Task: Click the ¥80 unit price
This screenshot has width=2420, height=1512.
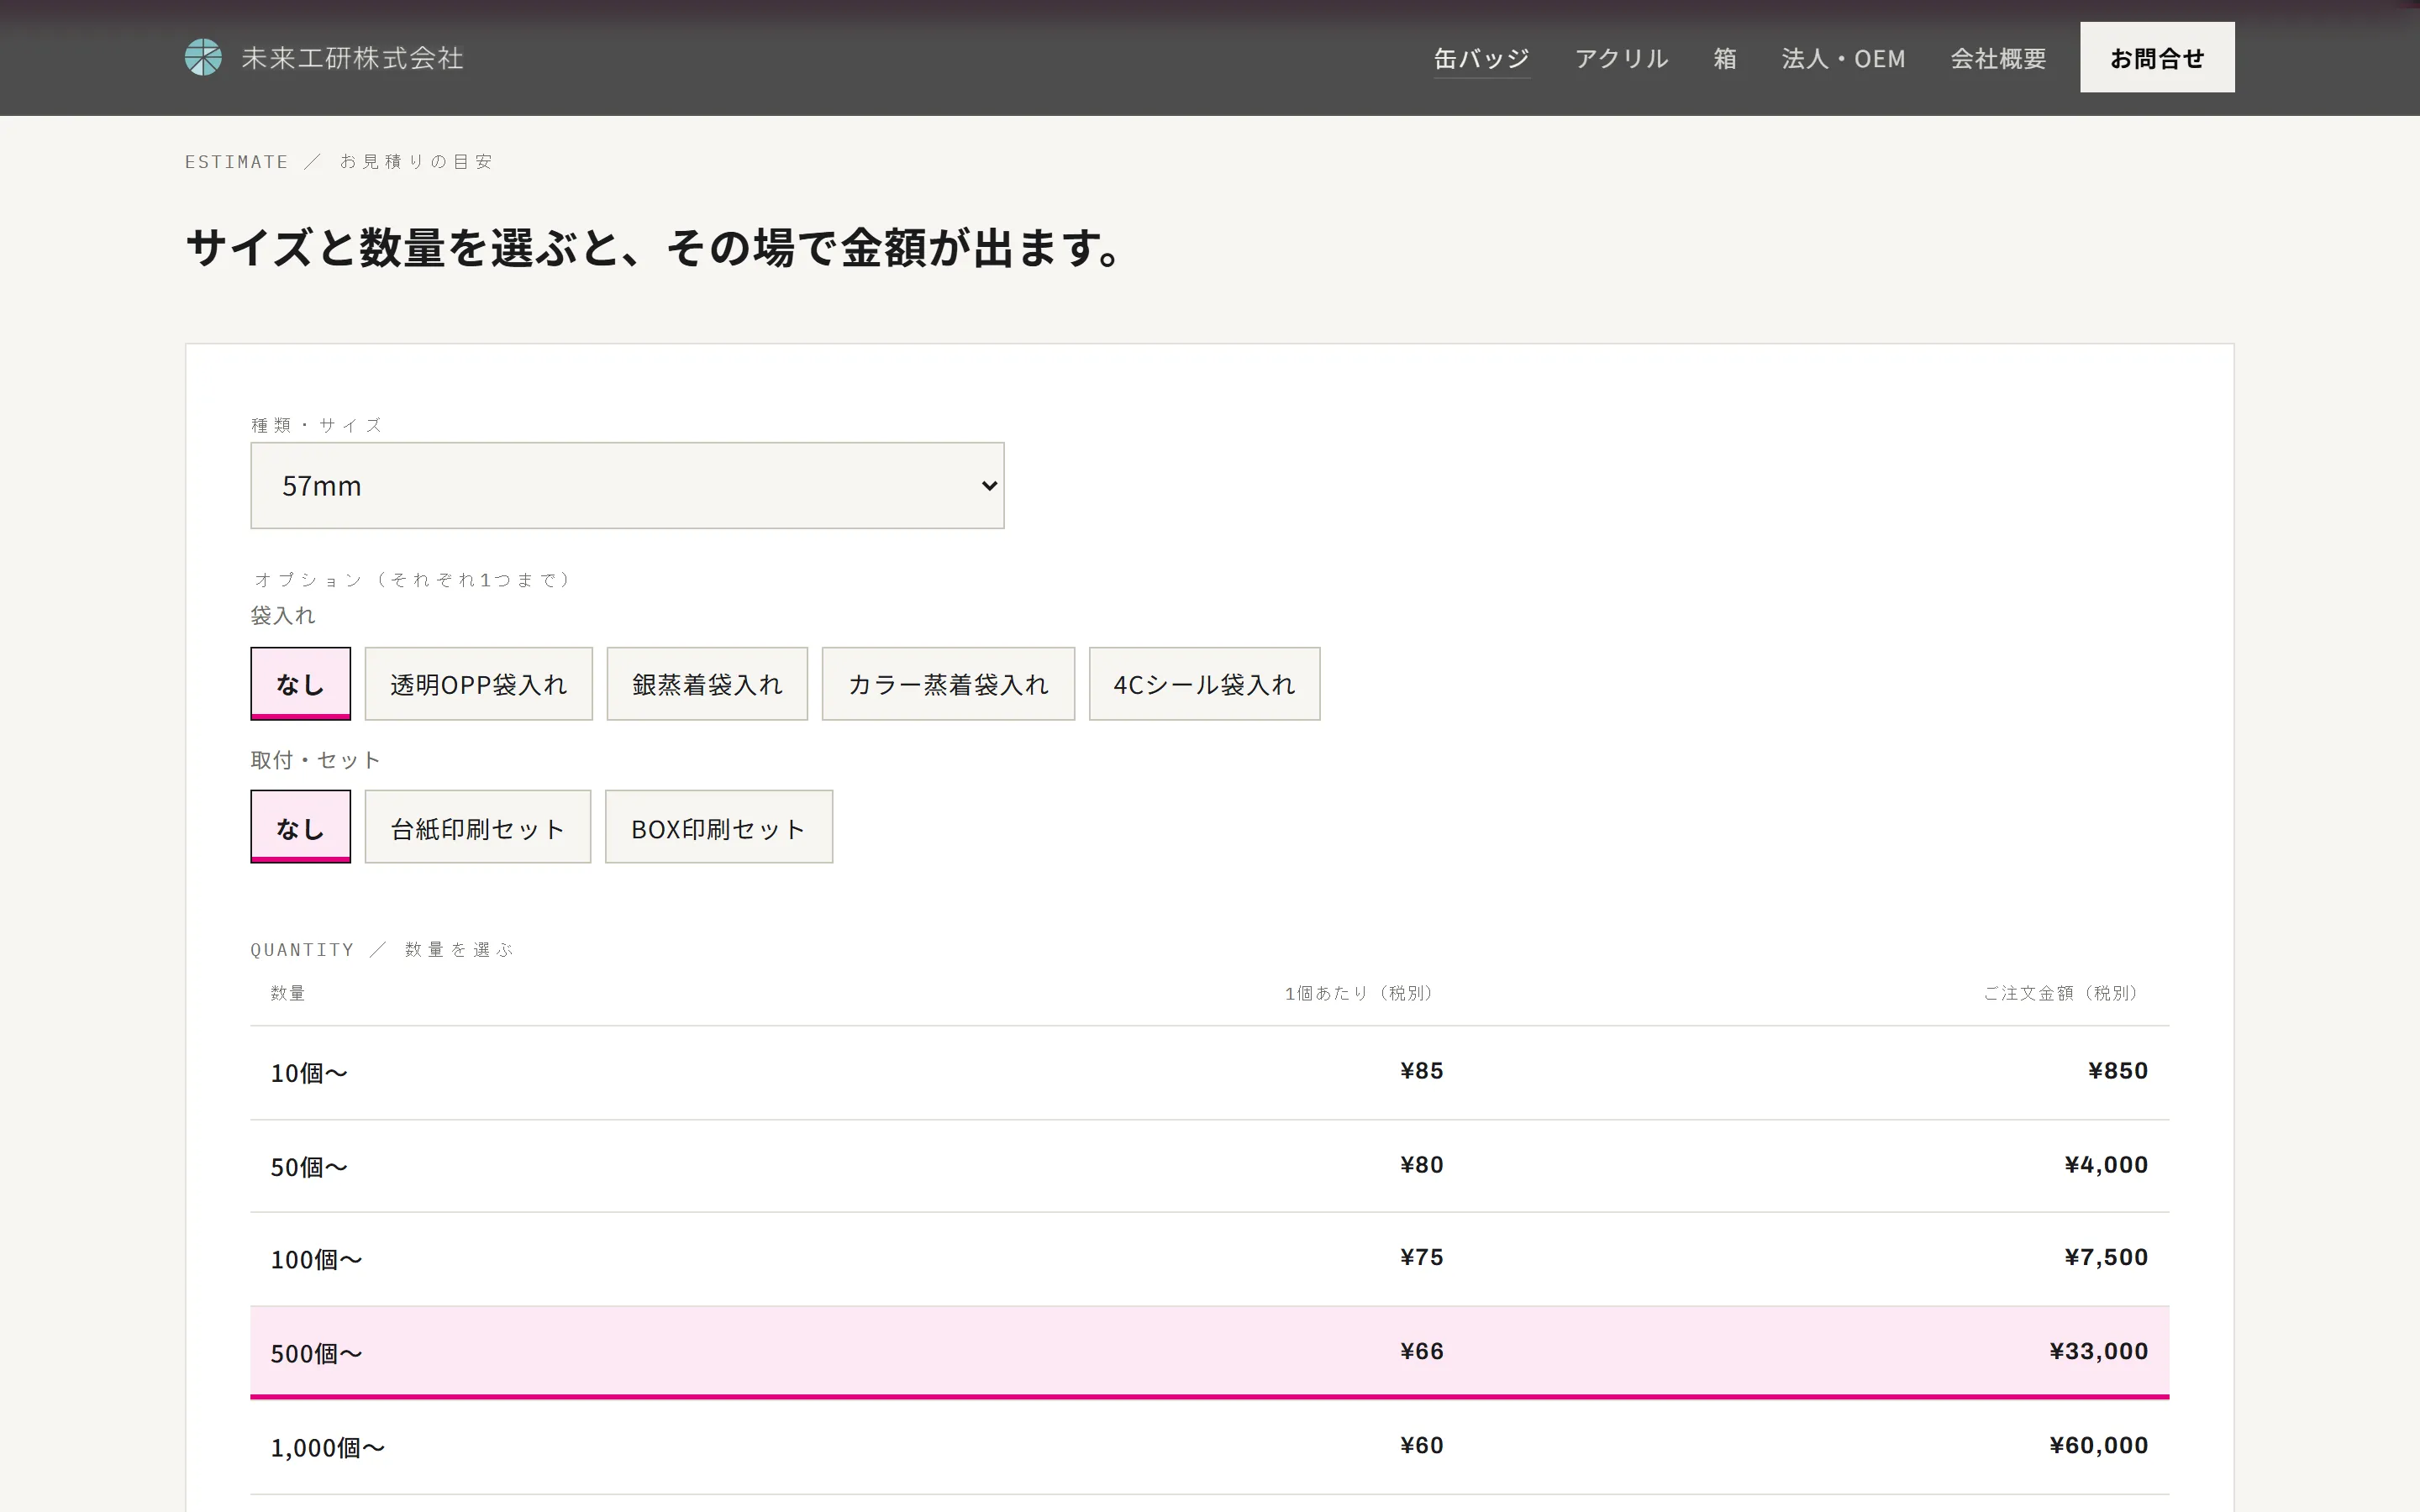Action: [1421, 1165]
